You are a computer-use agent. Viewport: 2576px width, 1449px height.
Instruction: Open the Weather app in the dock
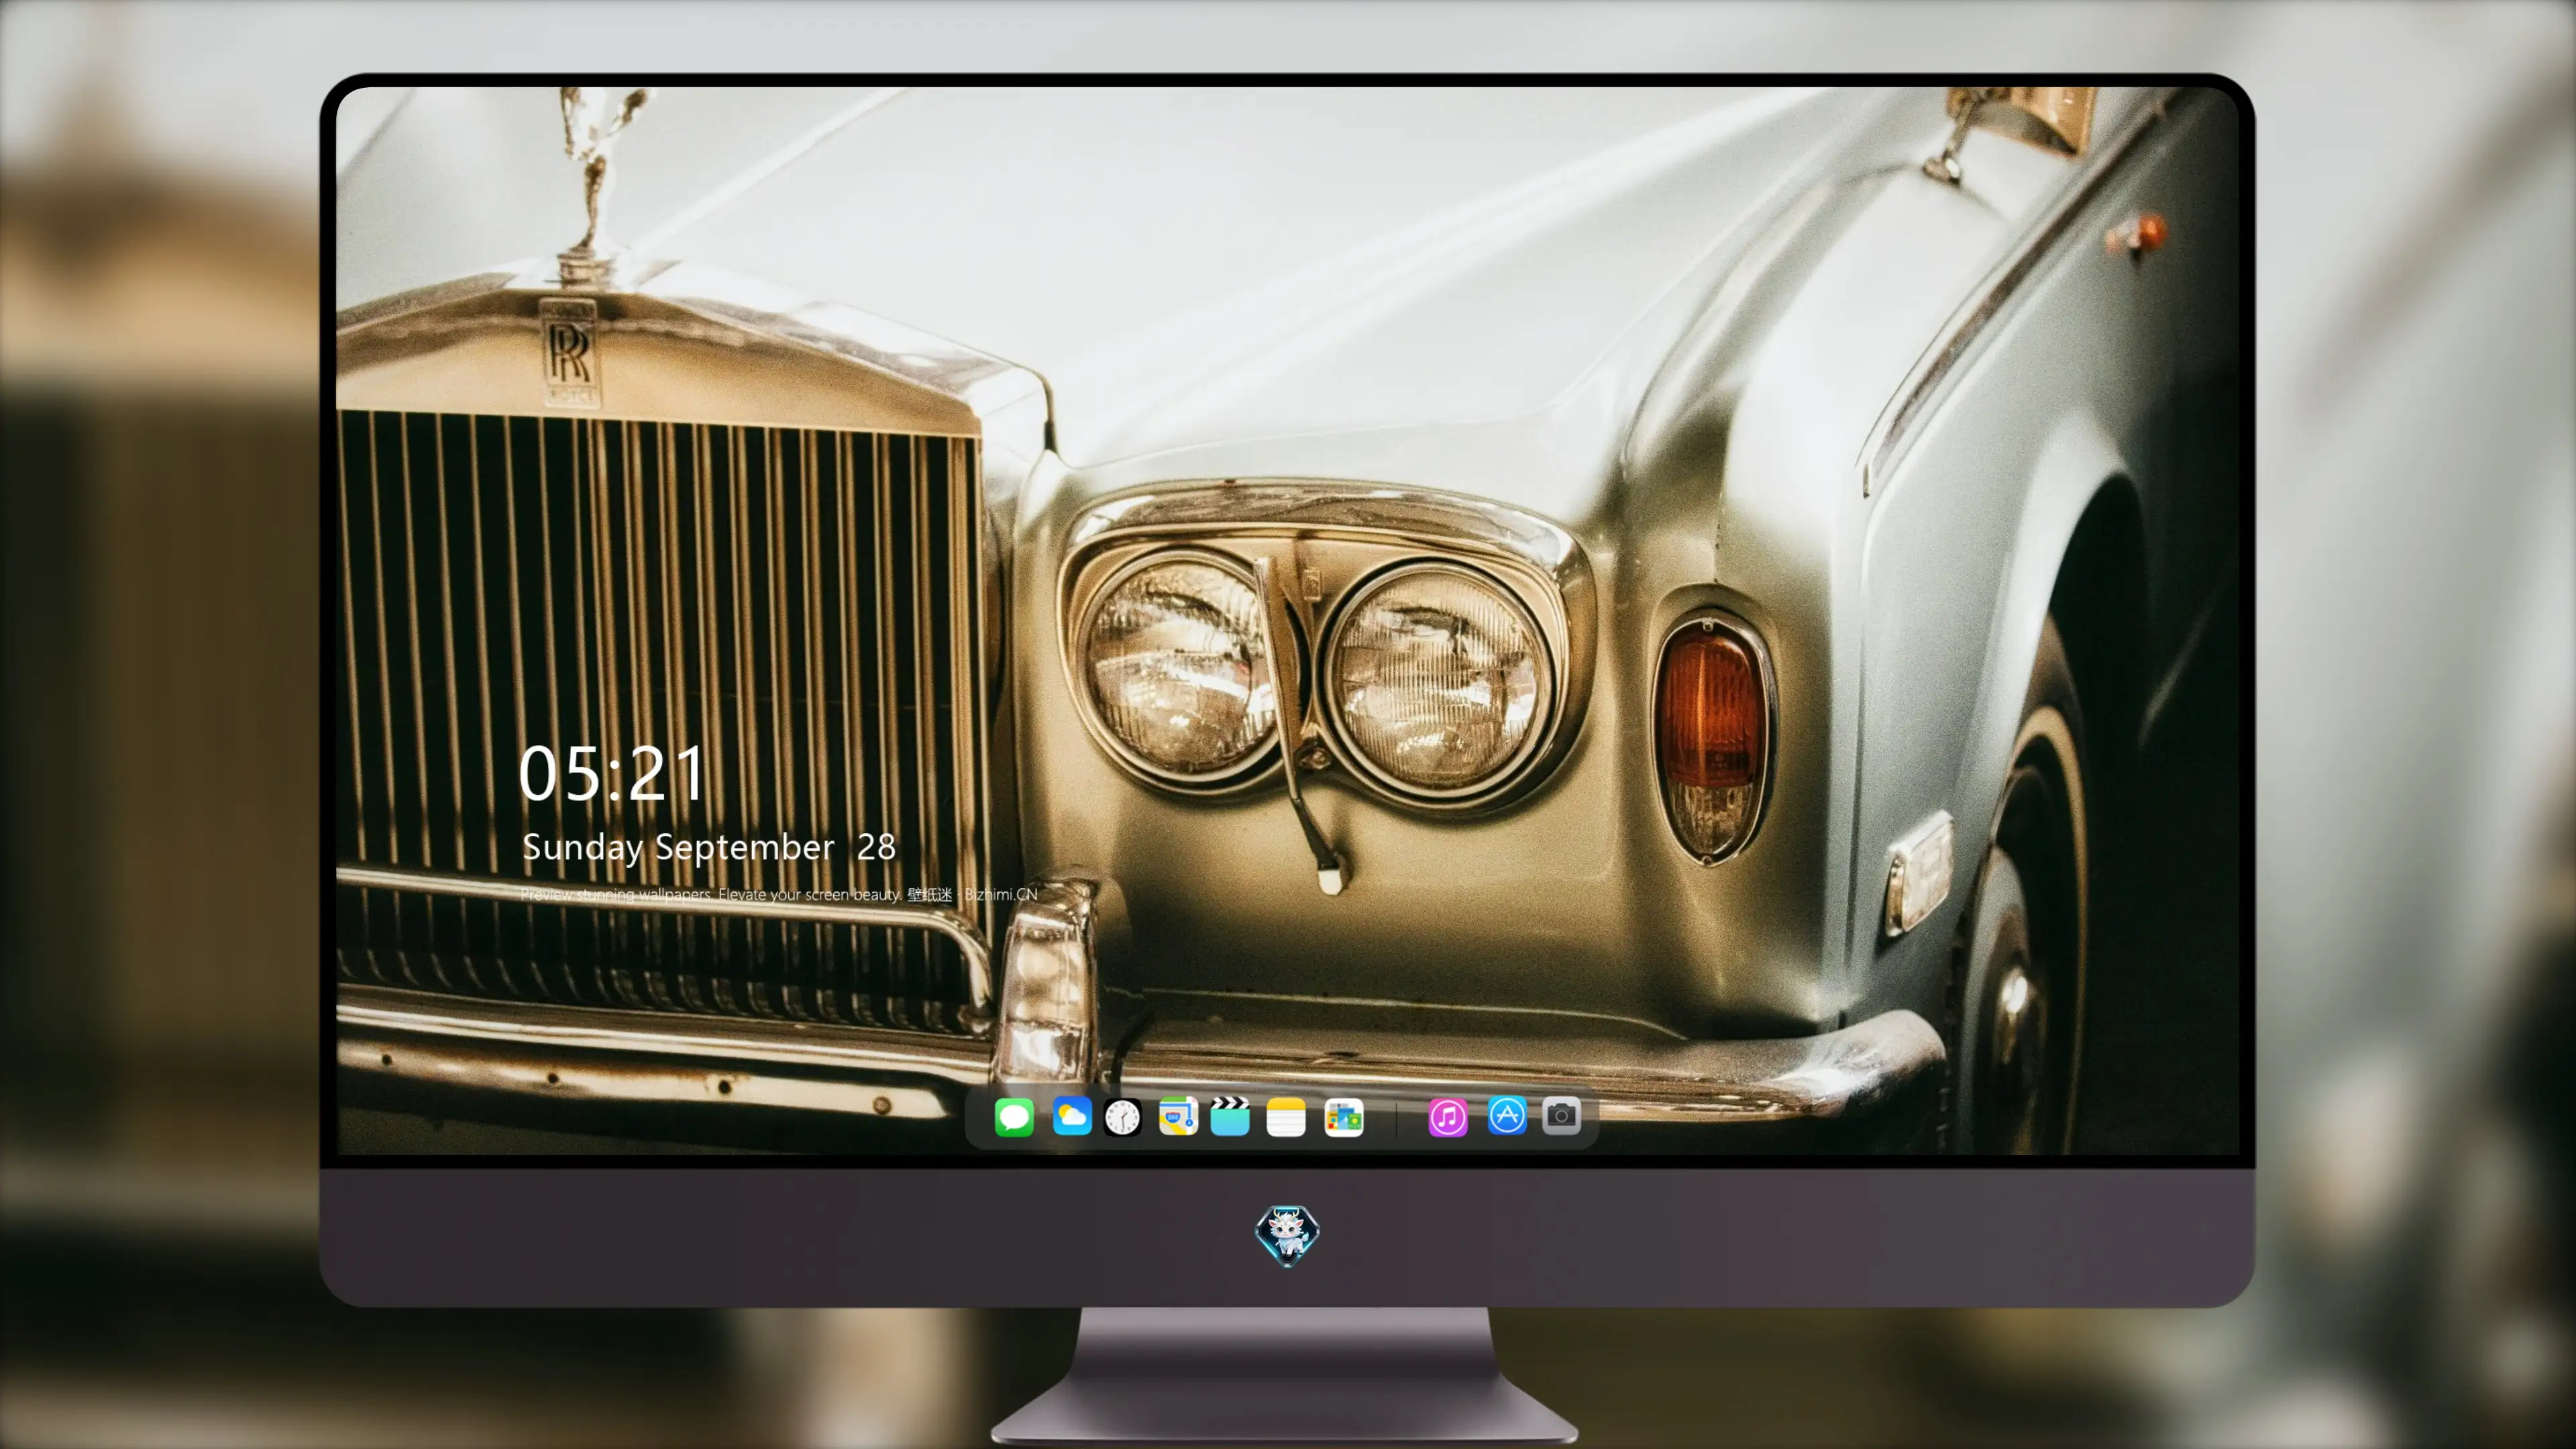pos(1071,1116)
